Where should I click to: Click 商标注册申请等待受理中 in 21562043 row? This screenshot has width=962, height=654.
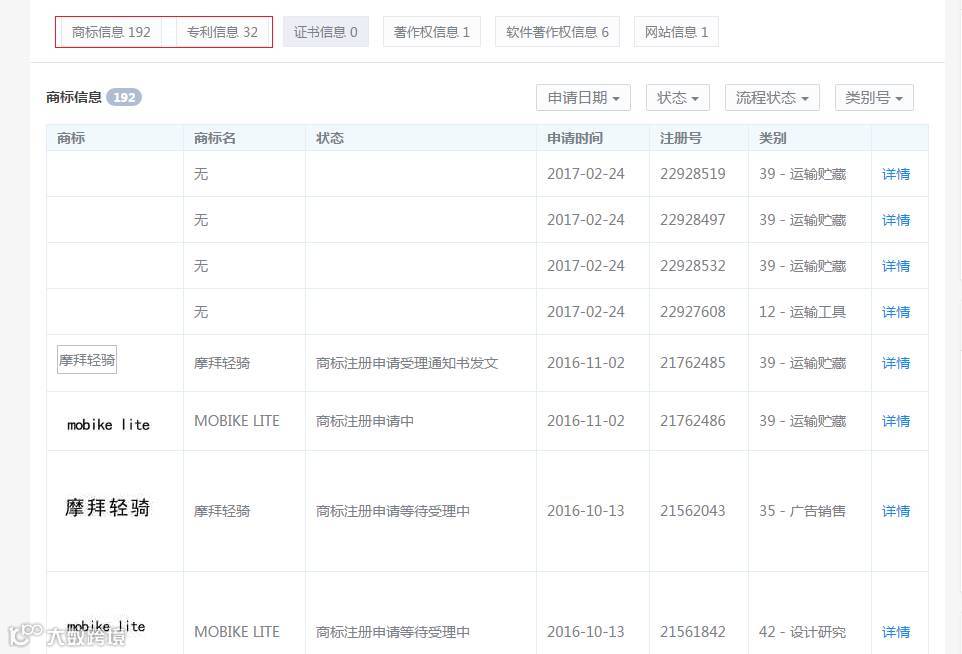393,511
